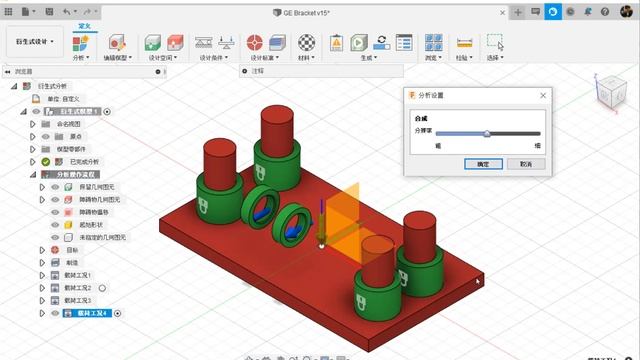Image resolution: width=640 pixels, height=360 pixels.
Task: Click 确定 in 分析设置 dialog
Action: coord(483,164)
